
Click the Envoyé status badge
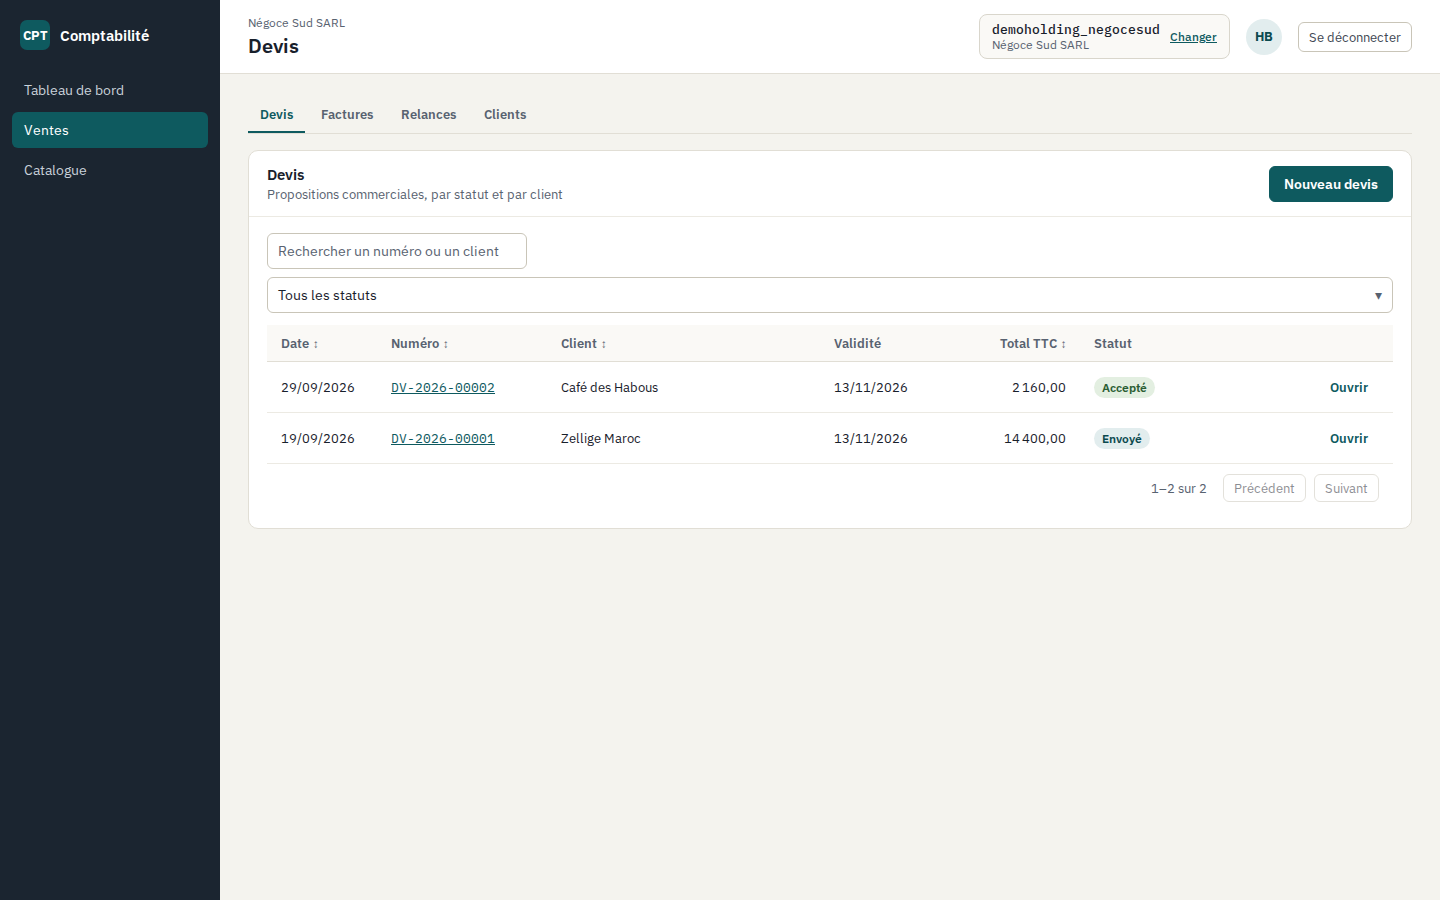click(1122, 439)
